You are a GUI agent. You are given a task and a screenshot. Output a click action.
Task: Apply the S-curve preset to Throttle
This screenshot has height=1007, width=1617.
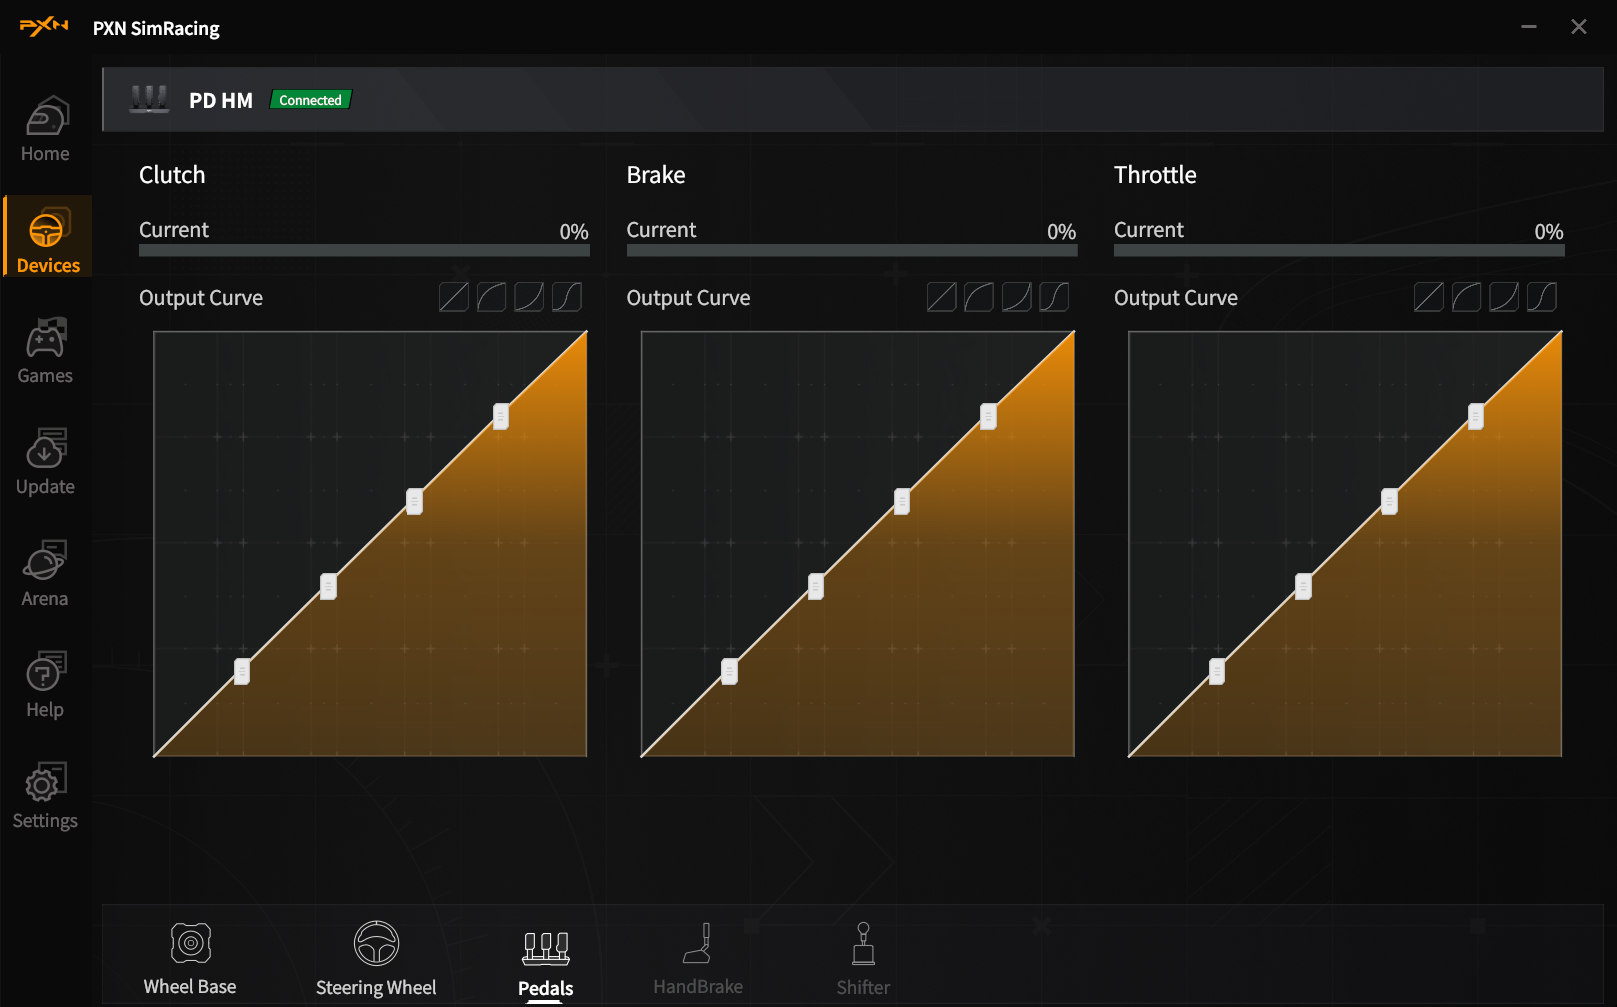pyautogui.click(x=1542, y=297)
